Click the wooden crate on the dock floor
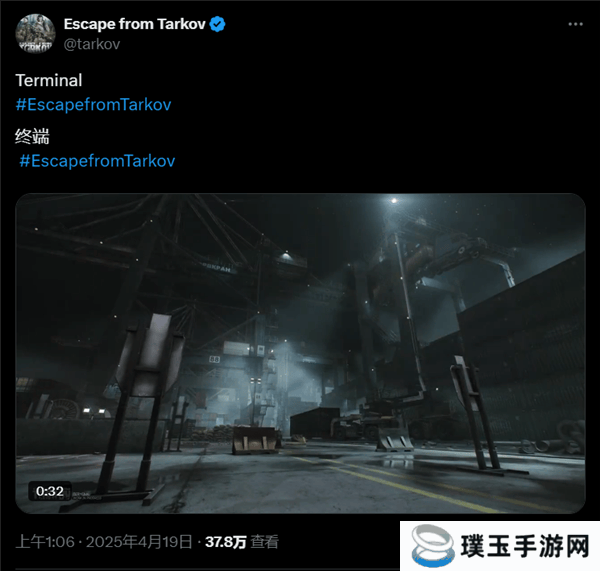 255,440
